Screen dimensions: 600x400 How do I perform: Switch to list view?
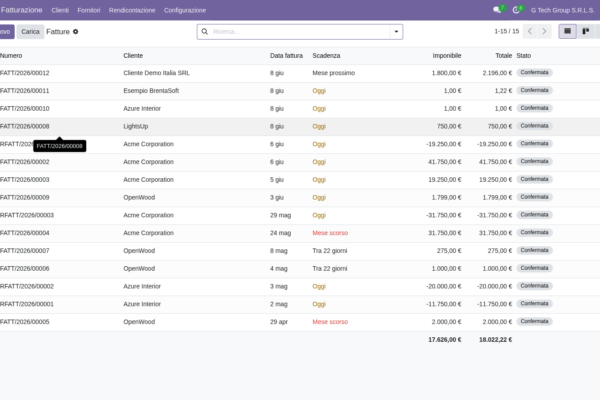[x=567, y=31]
